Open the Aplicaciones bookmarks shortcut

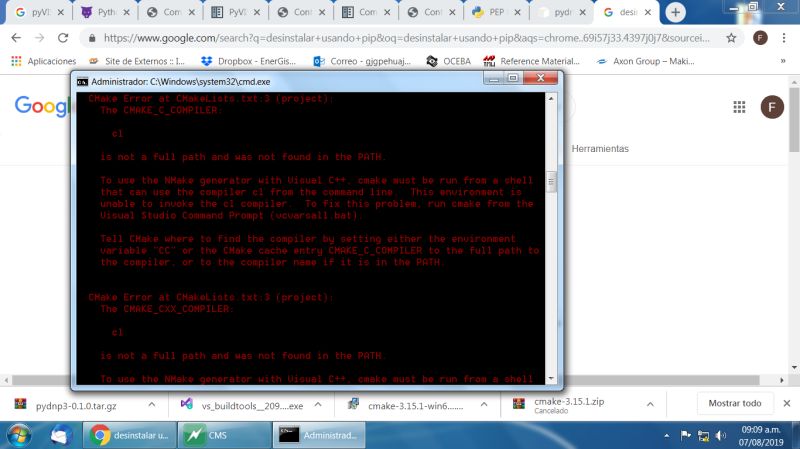(x=44, y=61)
